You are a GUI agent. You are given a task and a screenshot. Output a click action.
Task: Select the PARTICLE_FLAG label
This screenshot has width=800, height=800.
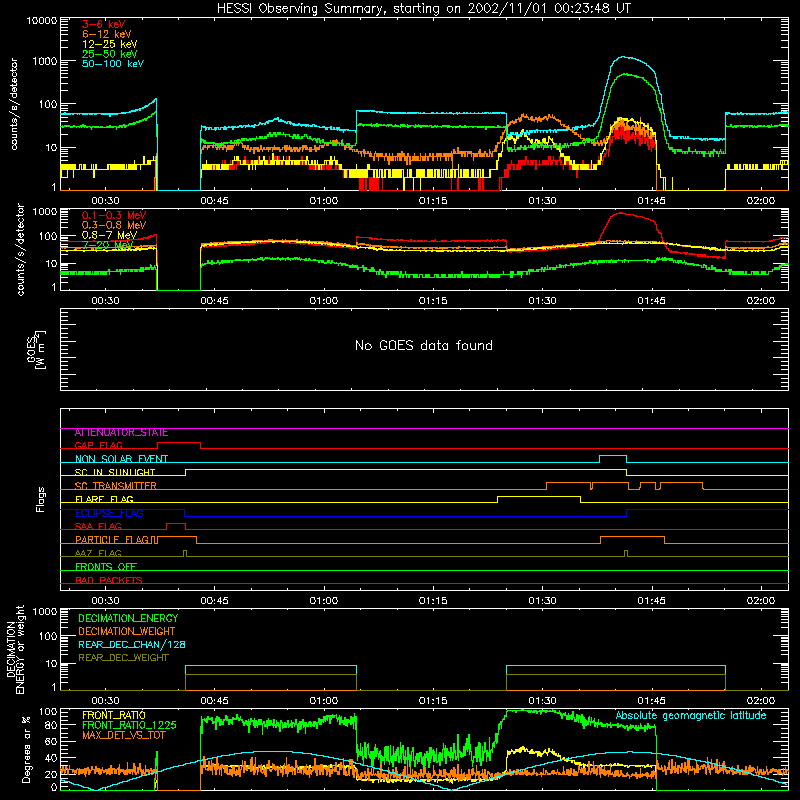[x=112, y=540]
